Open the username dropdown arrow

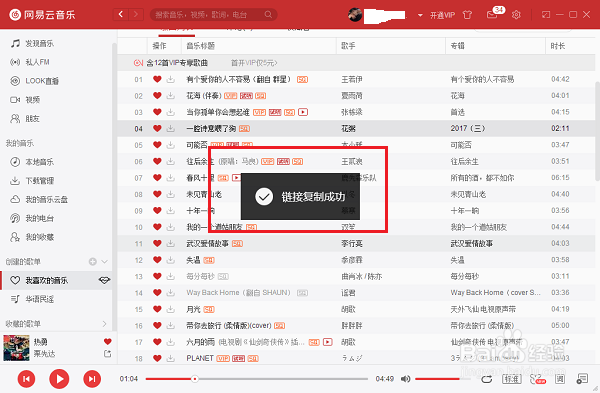pyautogui.click(x=420, y=15)
